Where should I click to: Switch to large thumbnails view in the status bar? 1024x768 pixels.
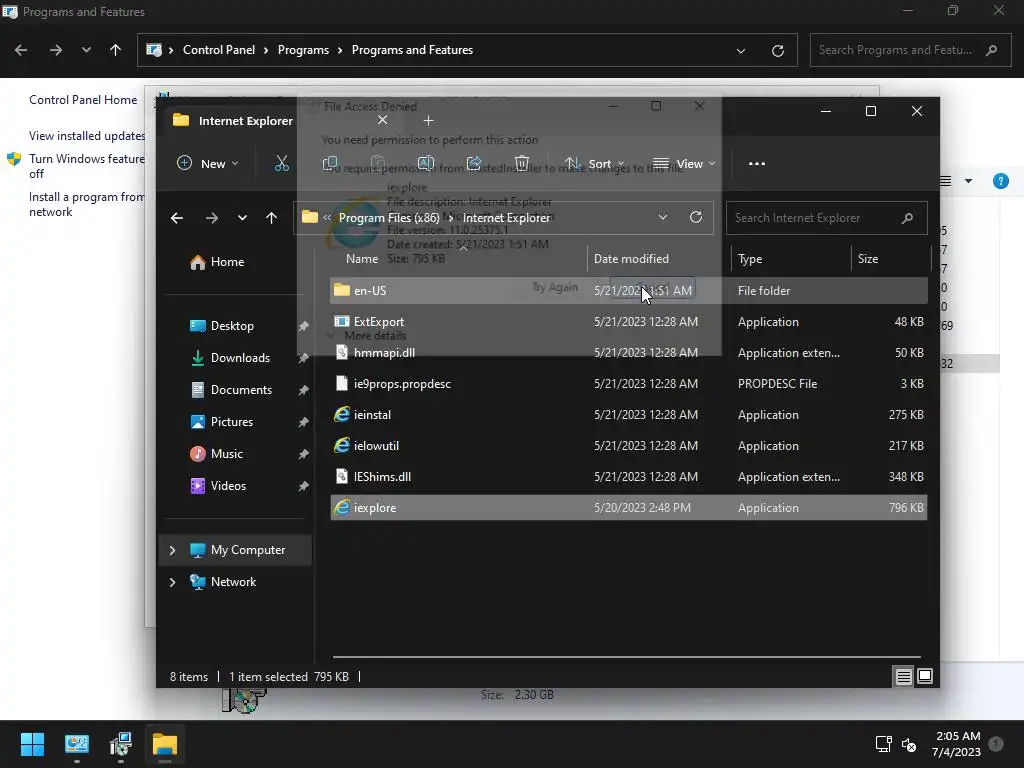tap(925, 677)
